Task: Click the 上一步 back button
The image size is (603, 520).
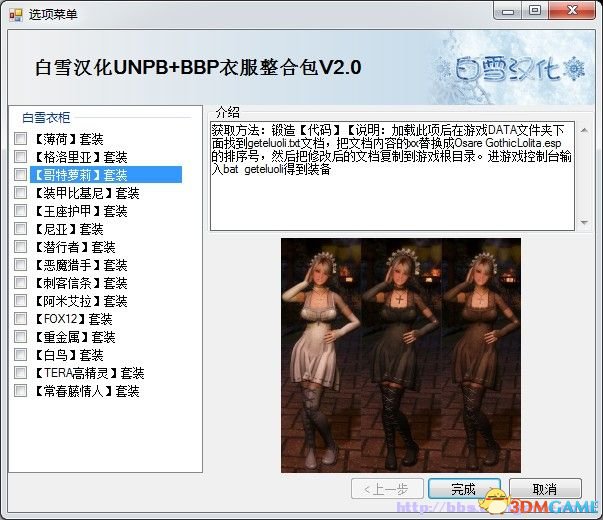Action: pos(387,489)
